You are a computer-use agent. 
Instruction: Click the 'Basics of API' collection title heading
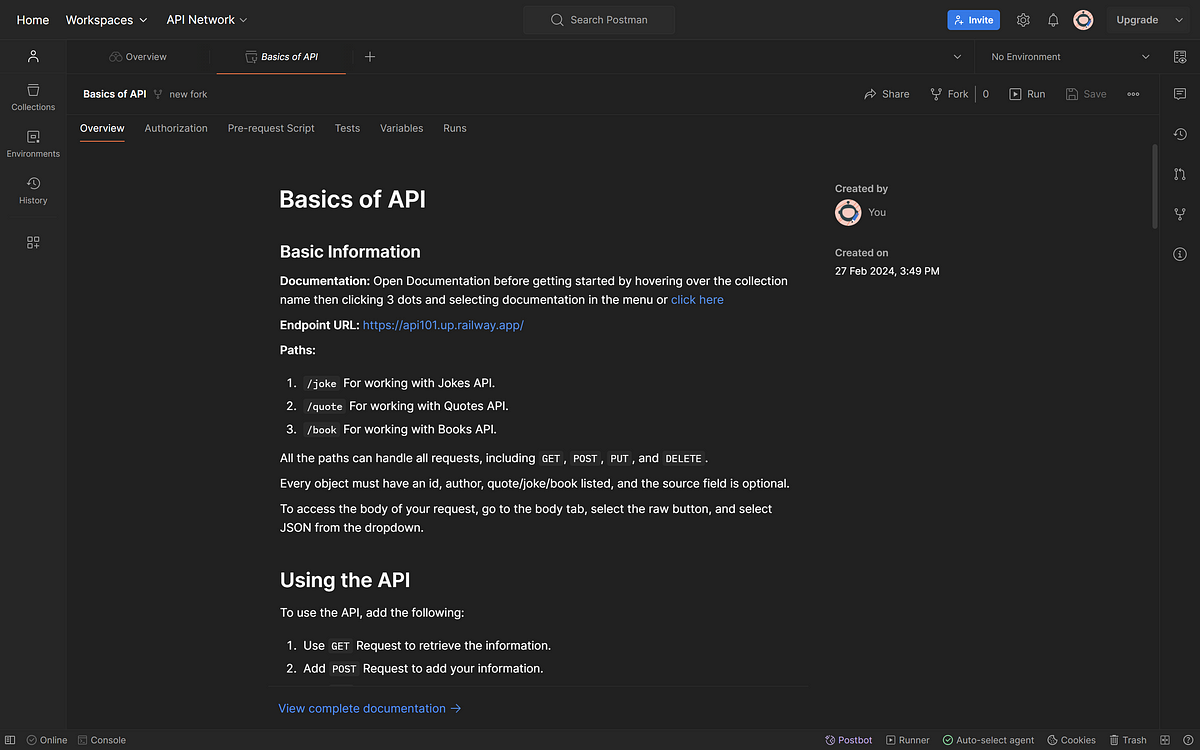click(x=353, y=199)
